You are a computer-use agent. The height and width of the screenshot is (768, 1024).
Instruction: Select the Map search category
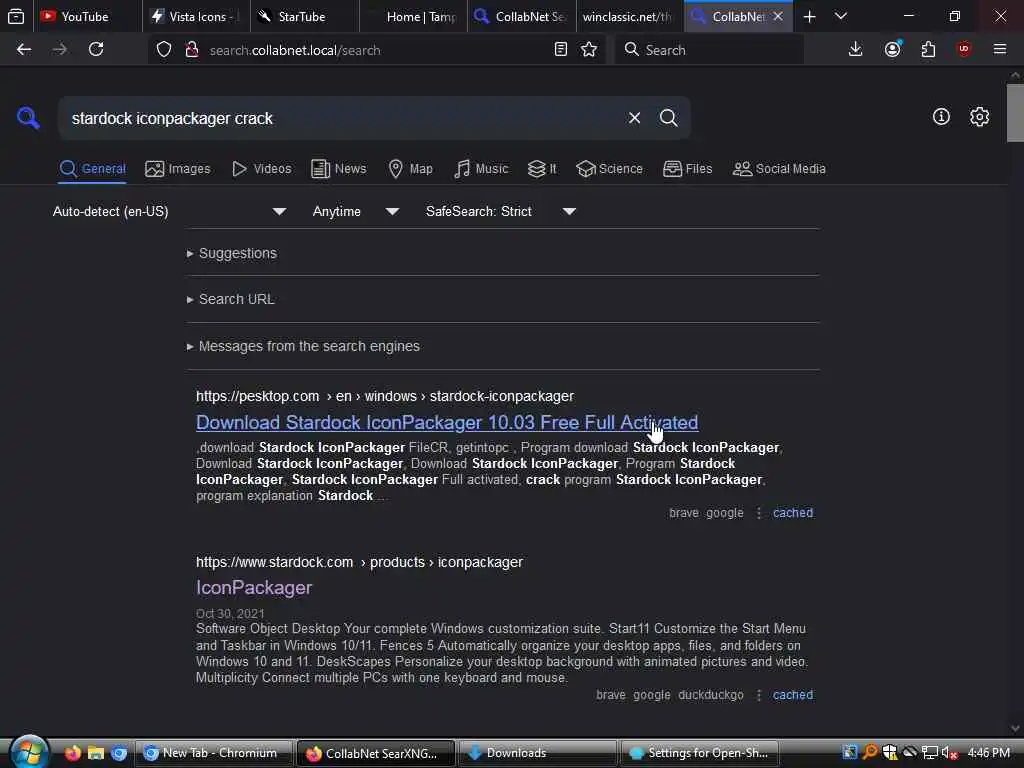[x=410, y=169]
